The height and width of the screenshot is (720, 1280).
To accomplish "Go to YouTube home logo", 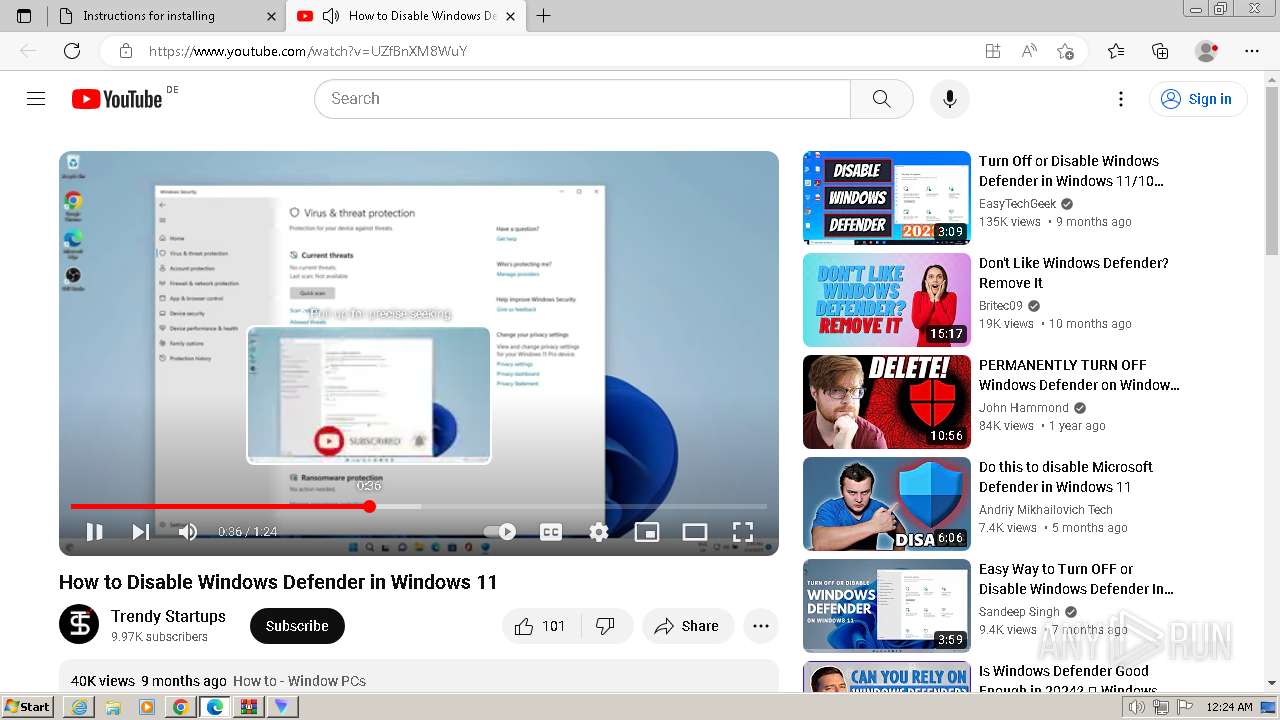I will pos(117,98).
